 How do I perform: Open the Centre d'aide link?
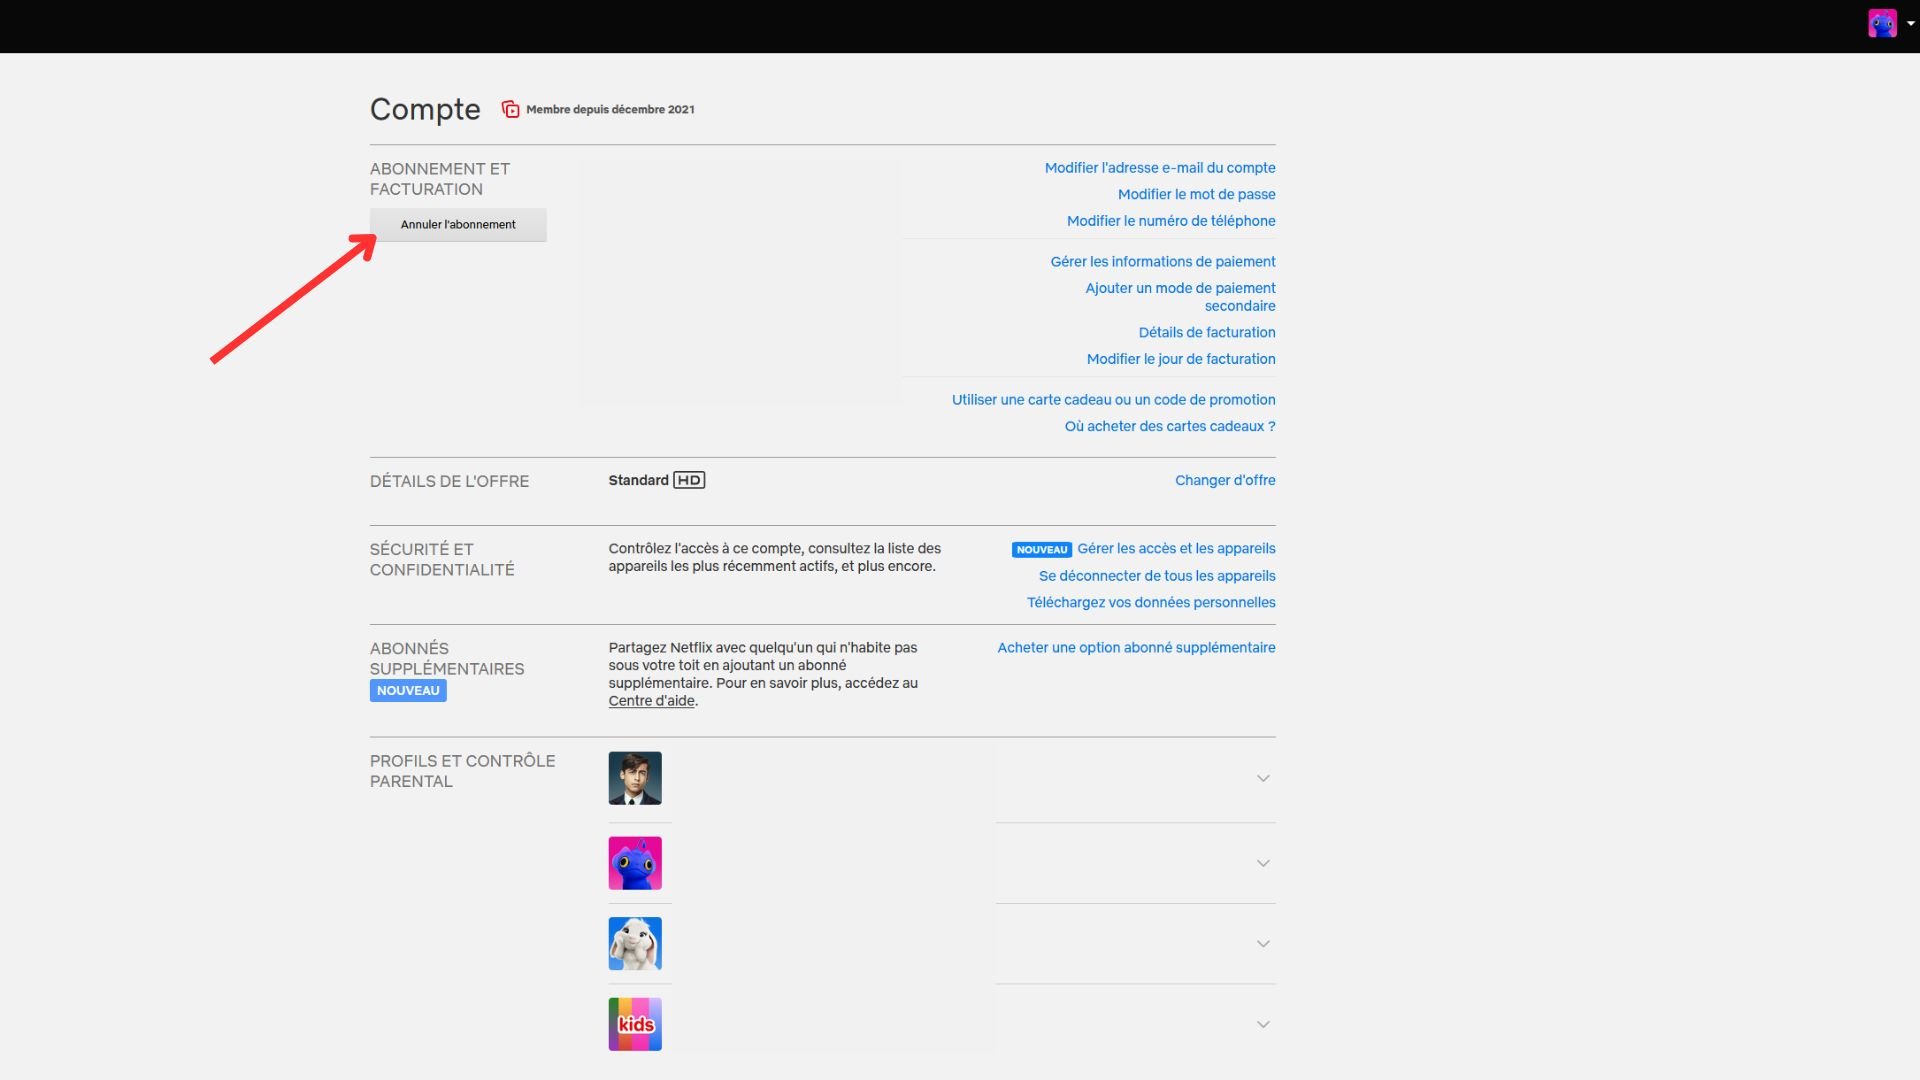(651, 701)
